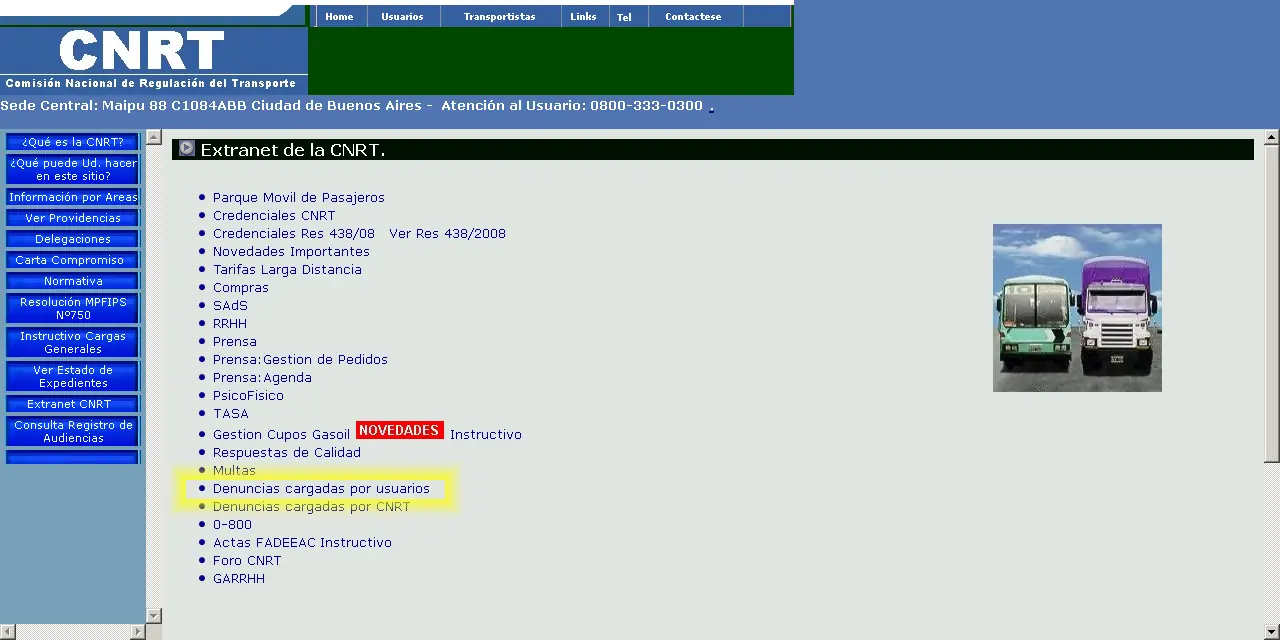This screenshot has height=640, width=1280.
Task: Open Carta Compromiso in sidebar
Action: tap(73, 260)
